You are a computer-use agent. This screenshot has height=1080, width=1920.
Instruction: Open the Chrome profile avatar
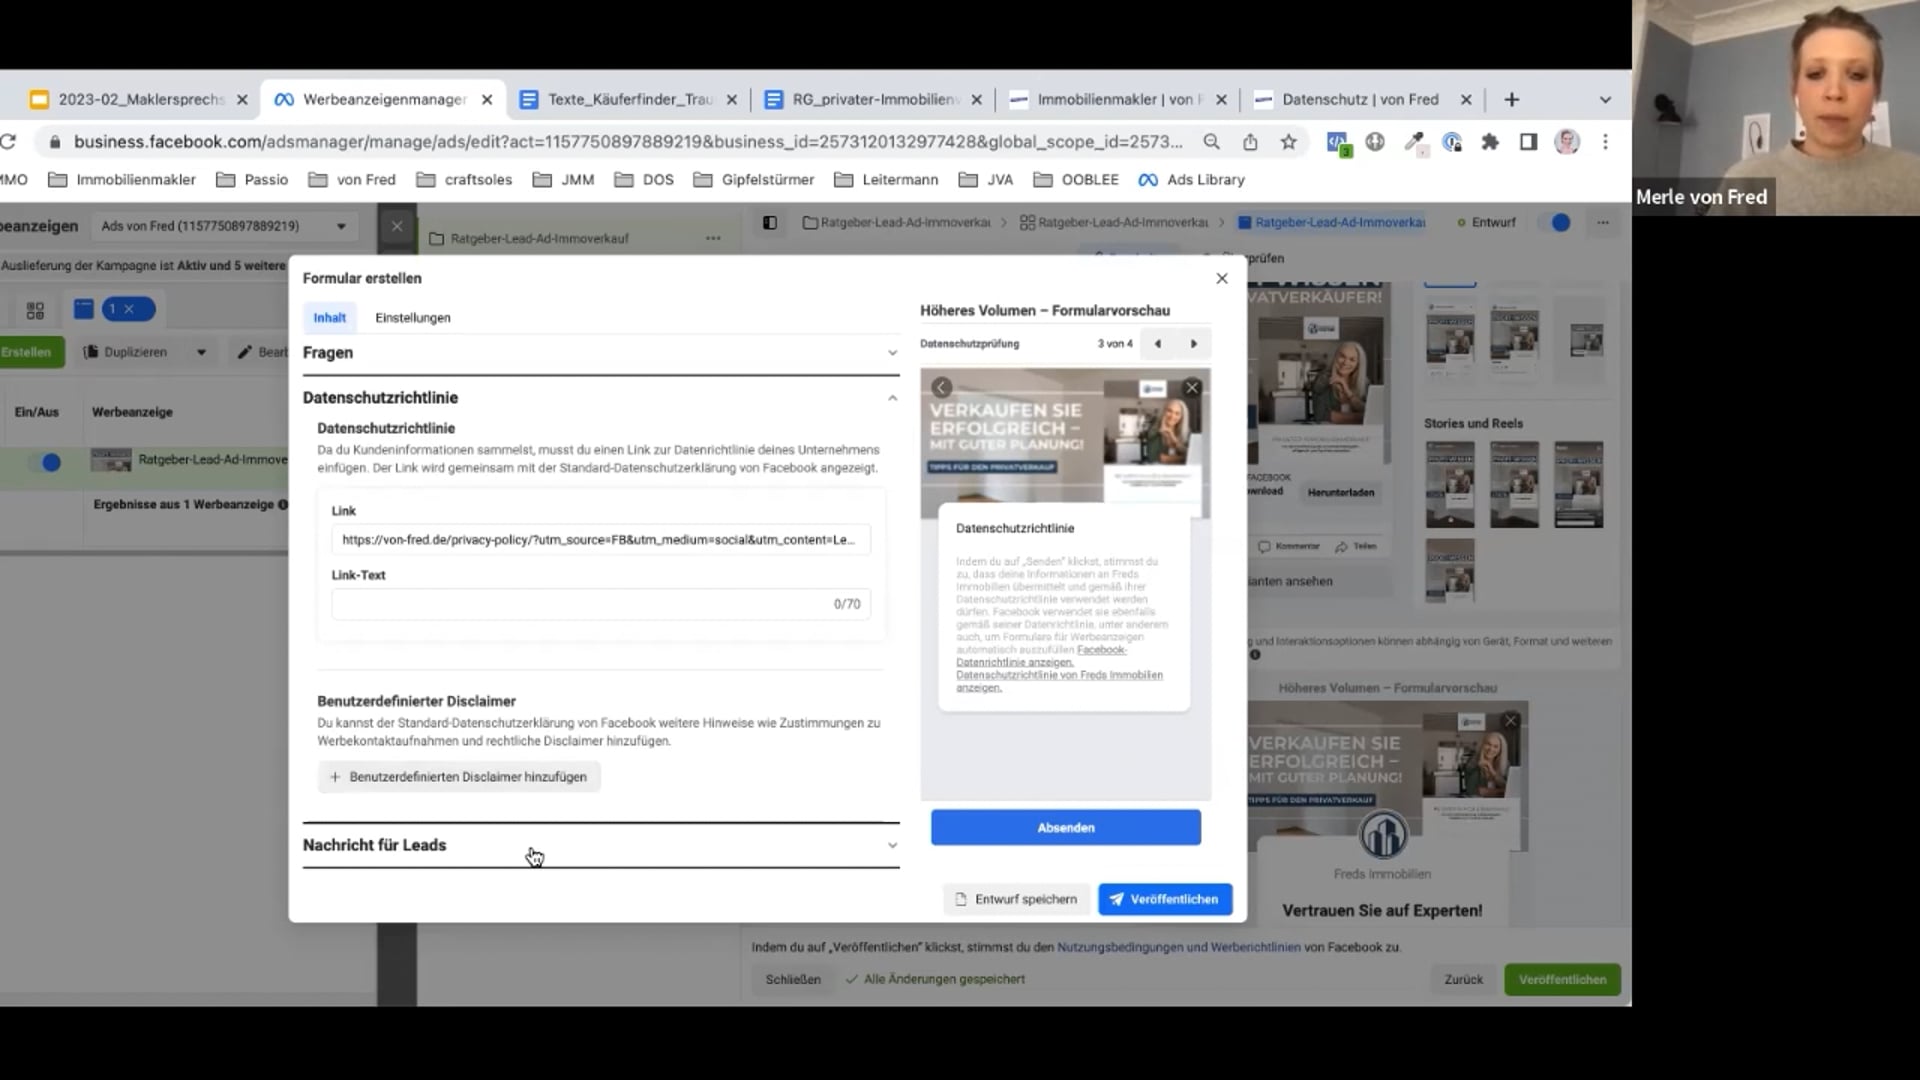point(1567,142)
